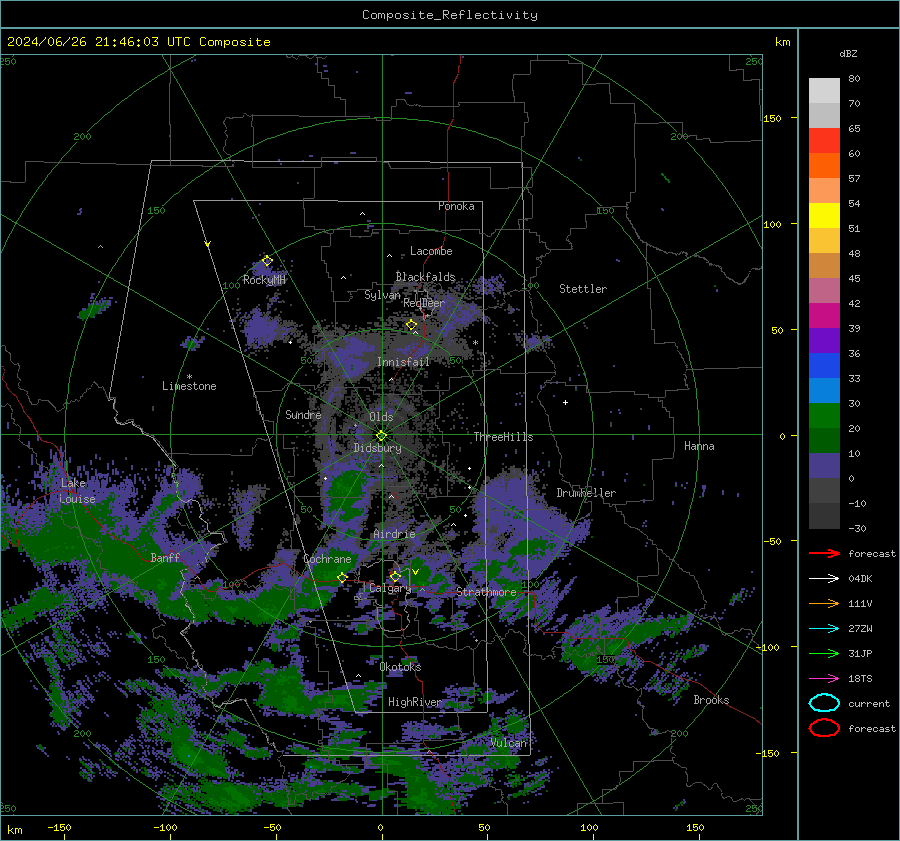
Task: Click the purple 36–39 dBZ swatch
Action: 824,340
